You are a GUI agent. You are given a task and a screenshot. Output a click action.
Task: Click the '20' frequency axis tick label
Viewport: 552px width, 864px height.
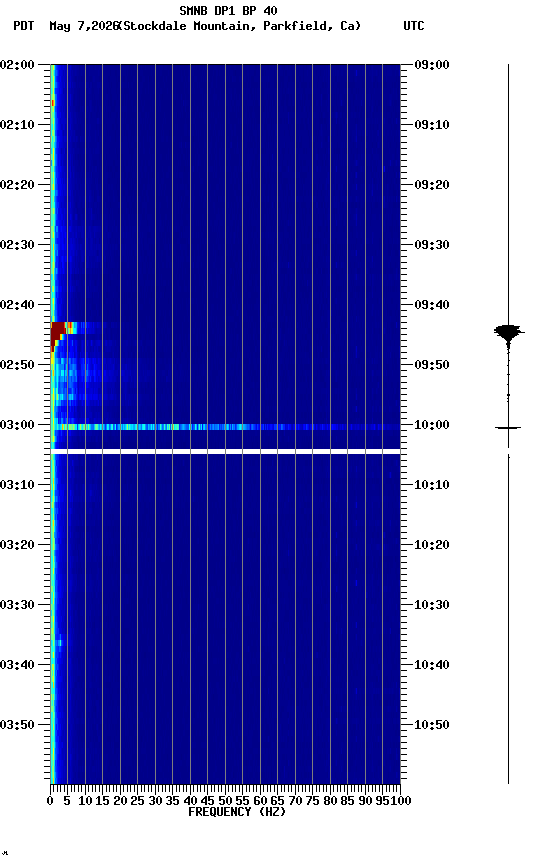pos(120,801)
